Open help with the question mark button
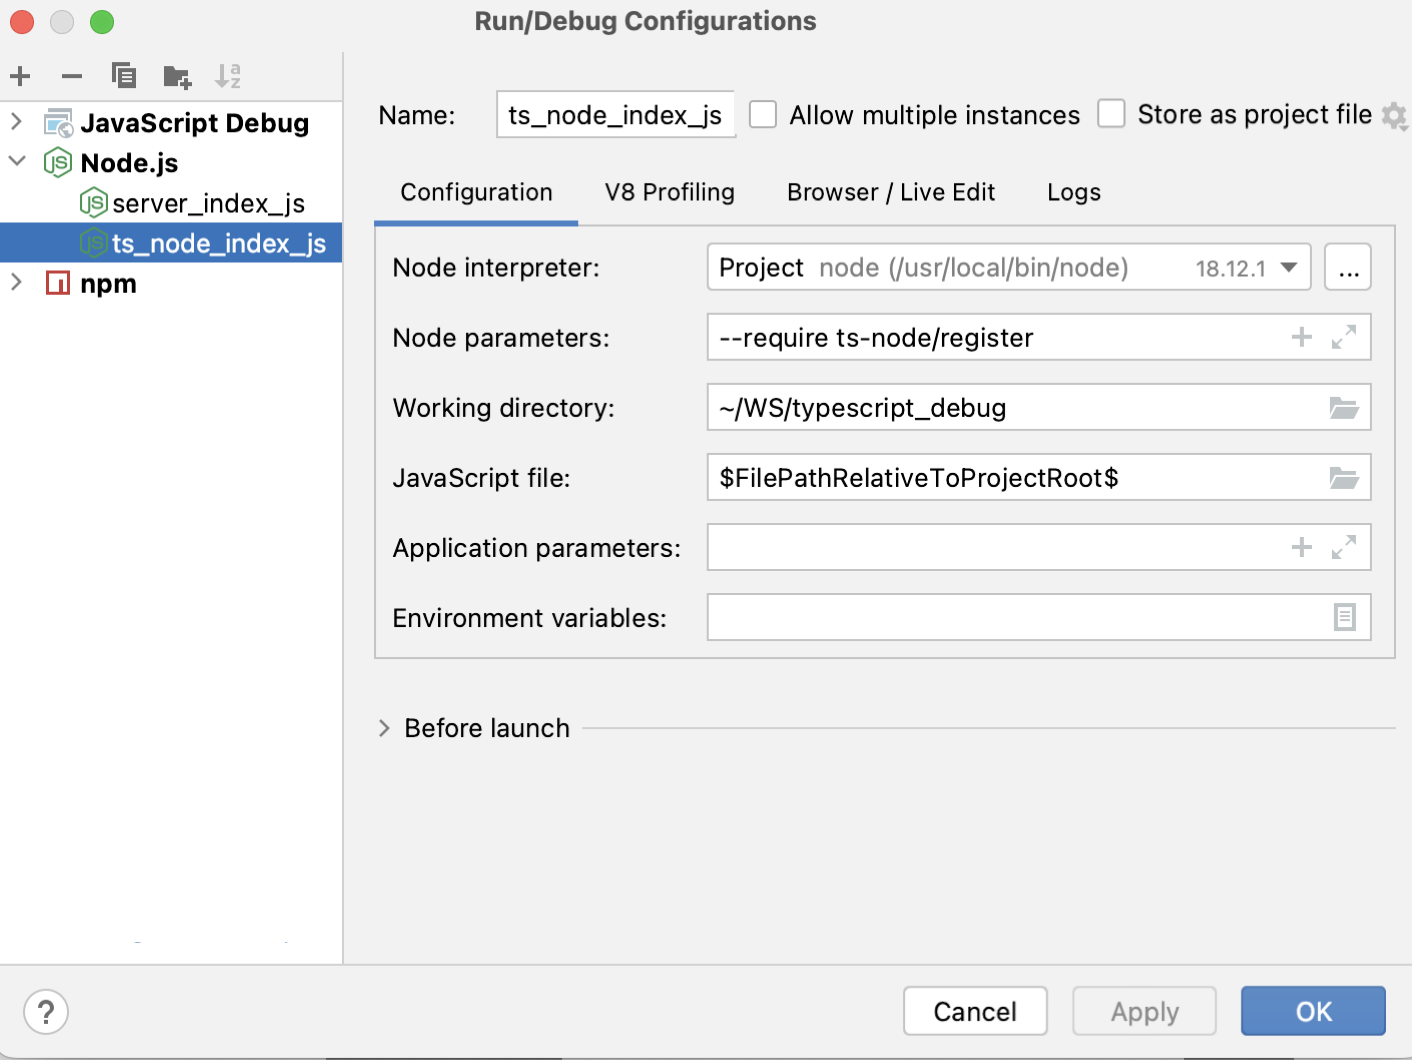The image size is (1412, 1060). [x=45, y=1012]
